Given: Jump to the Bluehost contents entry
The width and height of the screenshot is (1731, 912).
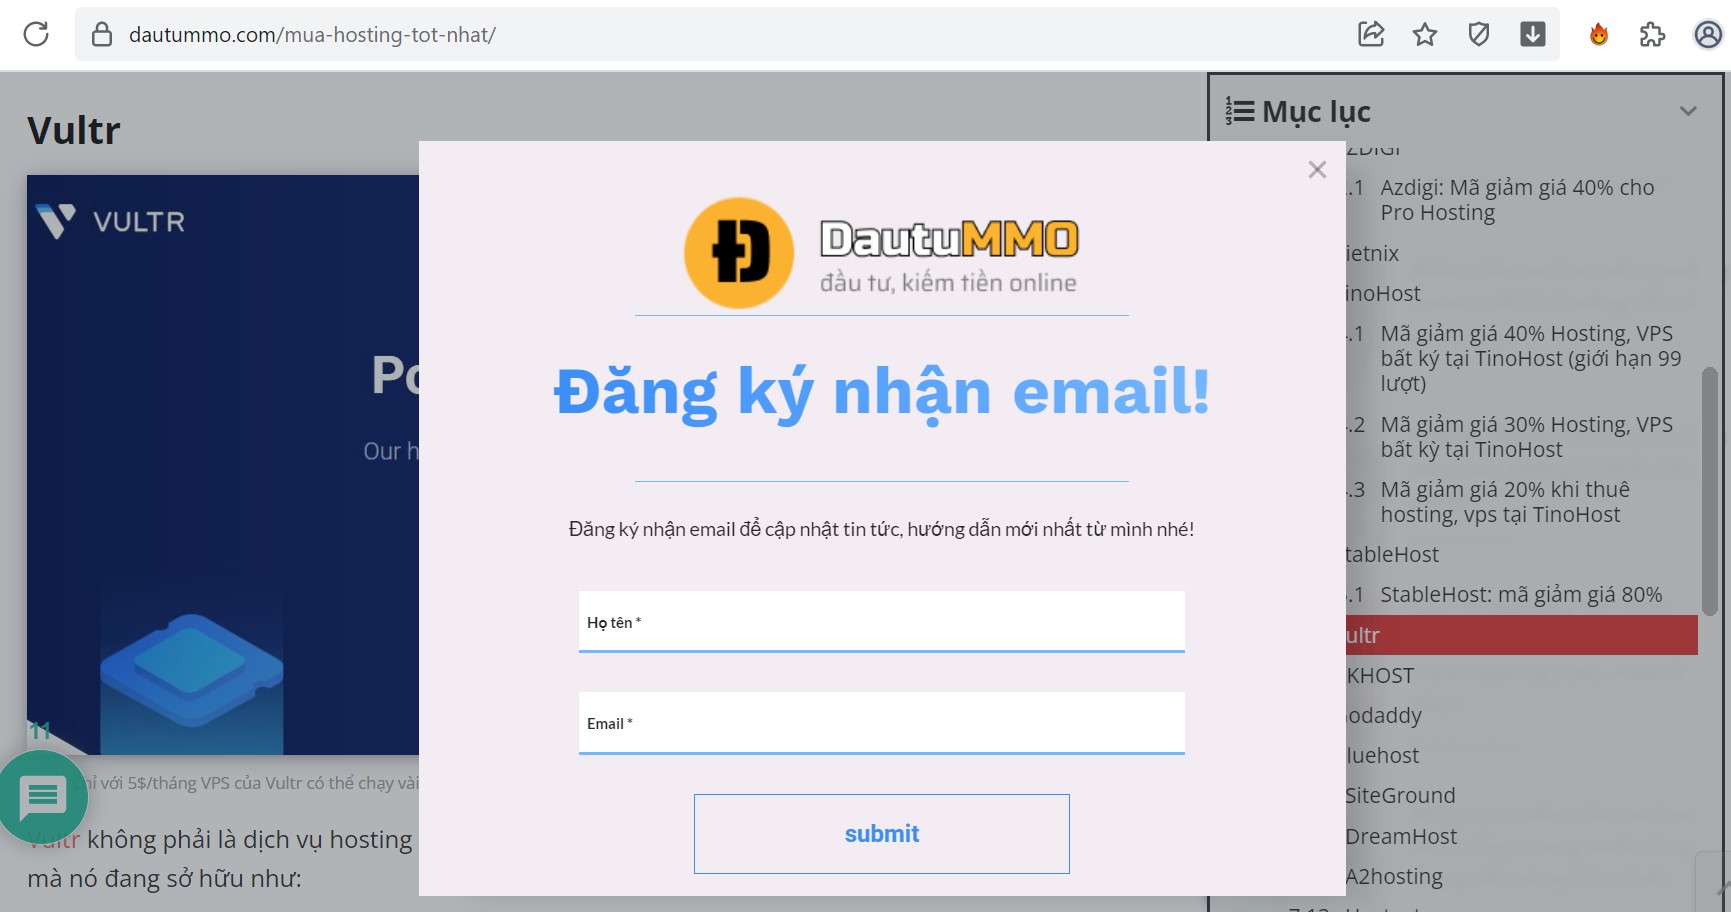Looking at the screenshot, I should point(1382,755).
